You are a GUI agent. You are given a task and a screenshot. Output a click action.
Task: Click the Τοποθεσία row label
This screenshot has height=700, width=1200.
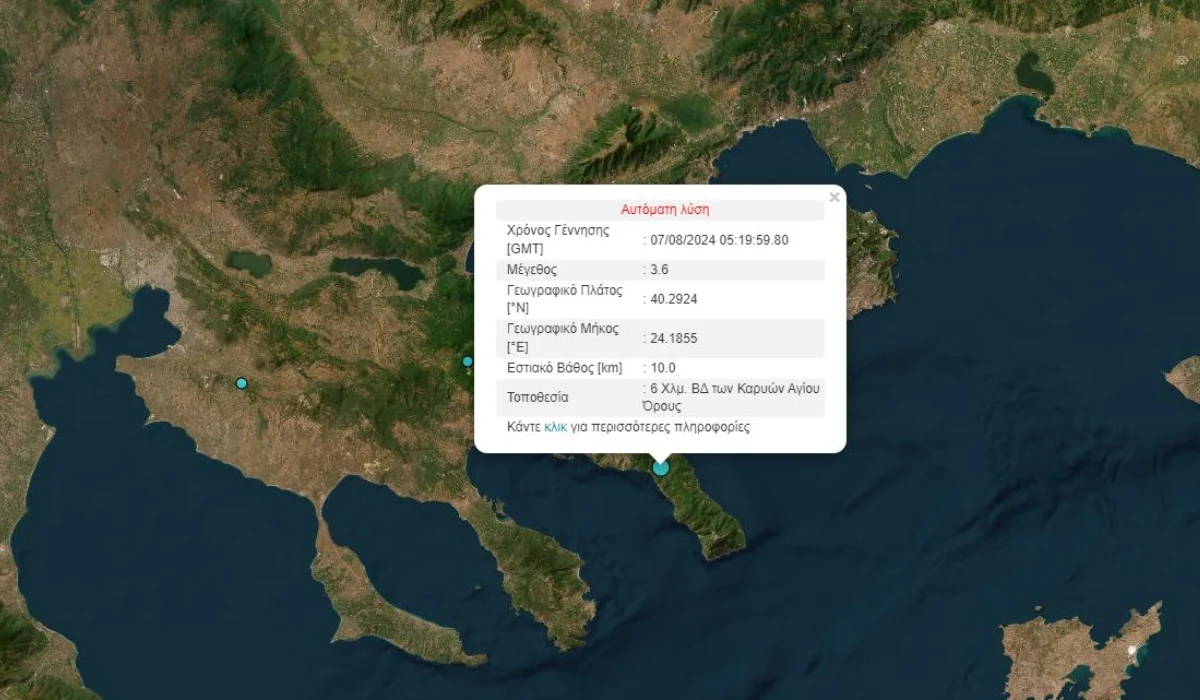coord(540,397)
